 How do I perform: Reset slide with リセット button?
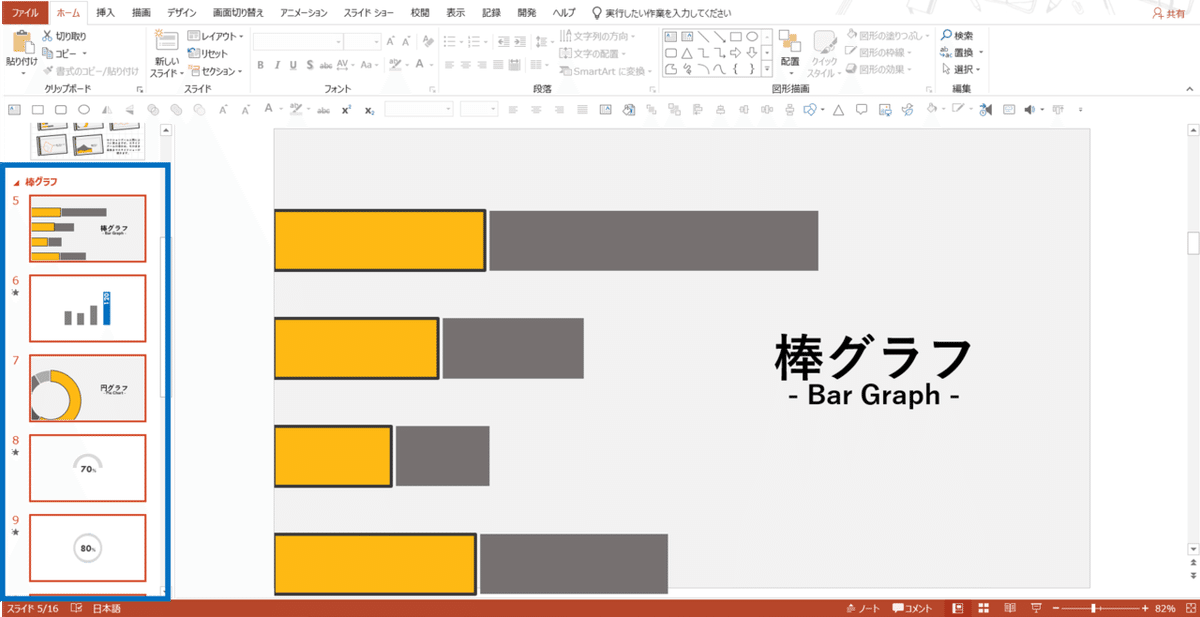(208, 53)
